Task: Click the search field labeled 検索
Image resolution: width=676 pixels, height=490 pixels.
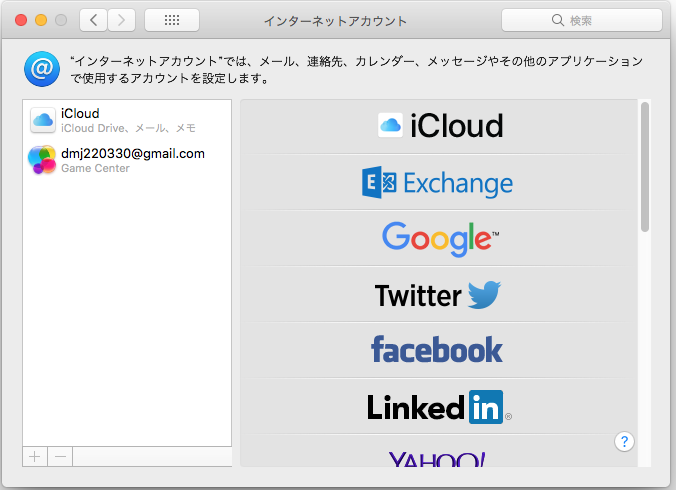Action: [582, 20]
